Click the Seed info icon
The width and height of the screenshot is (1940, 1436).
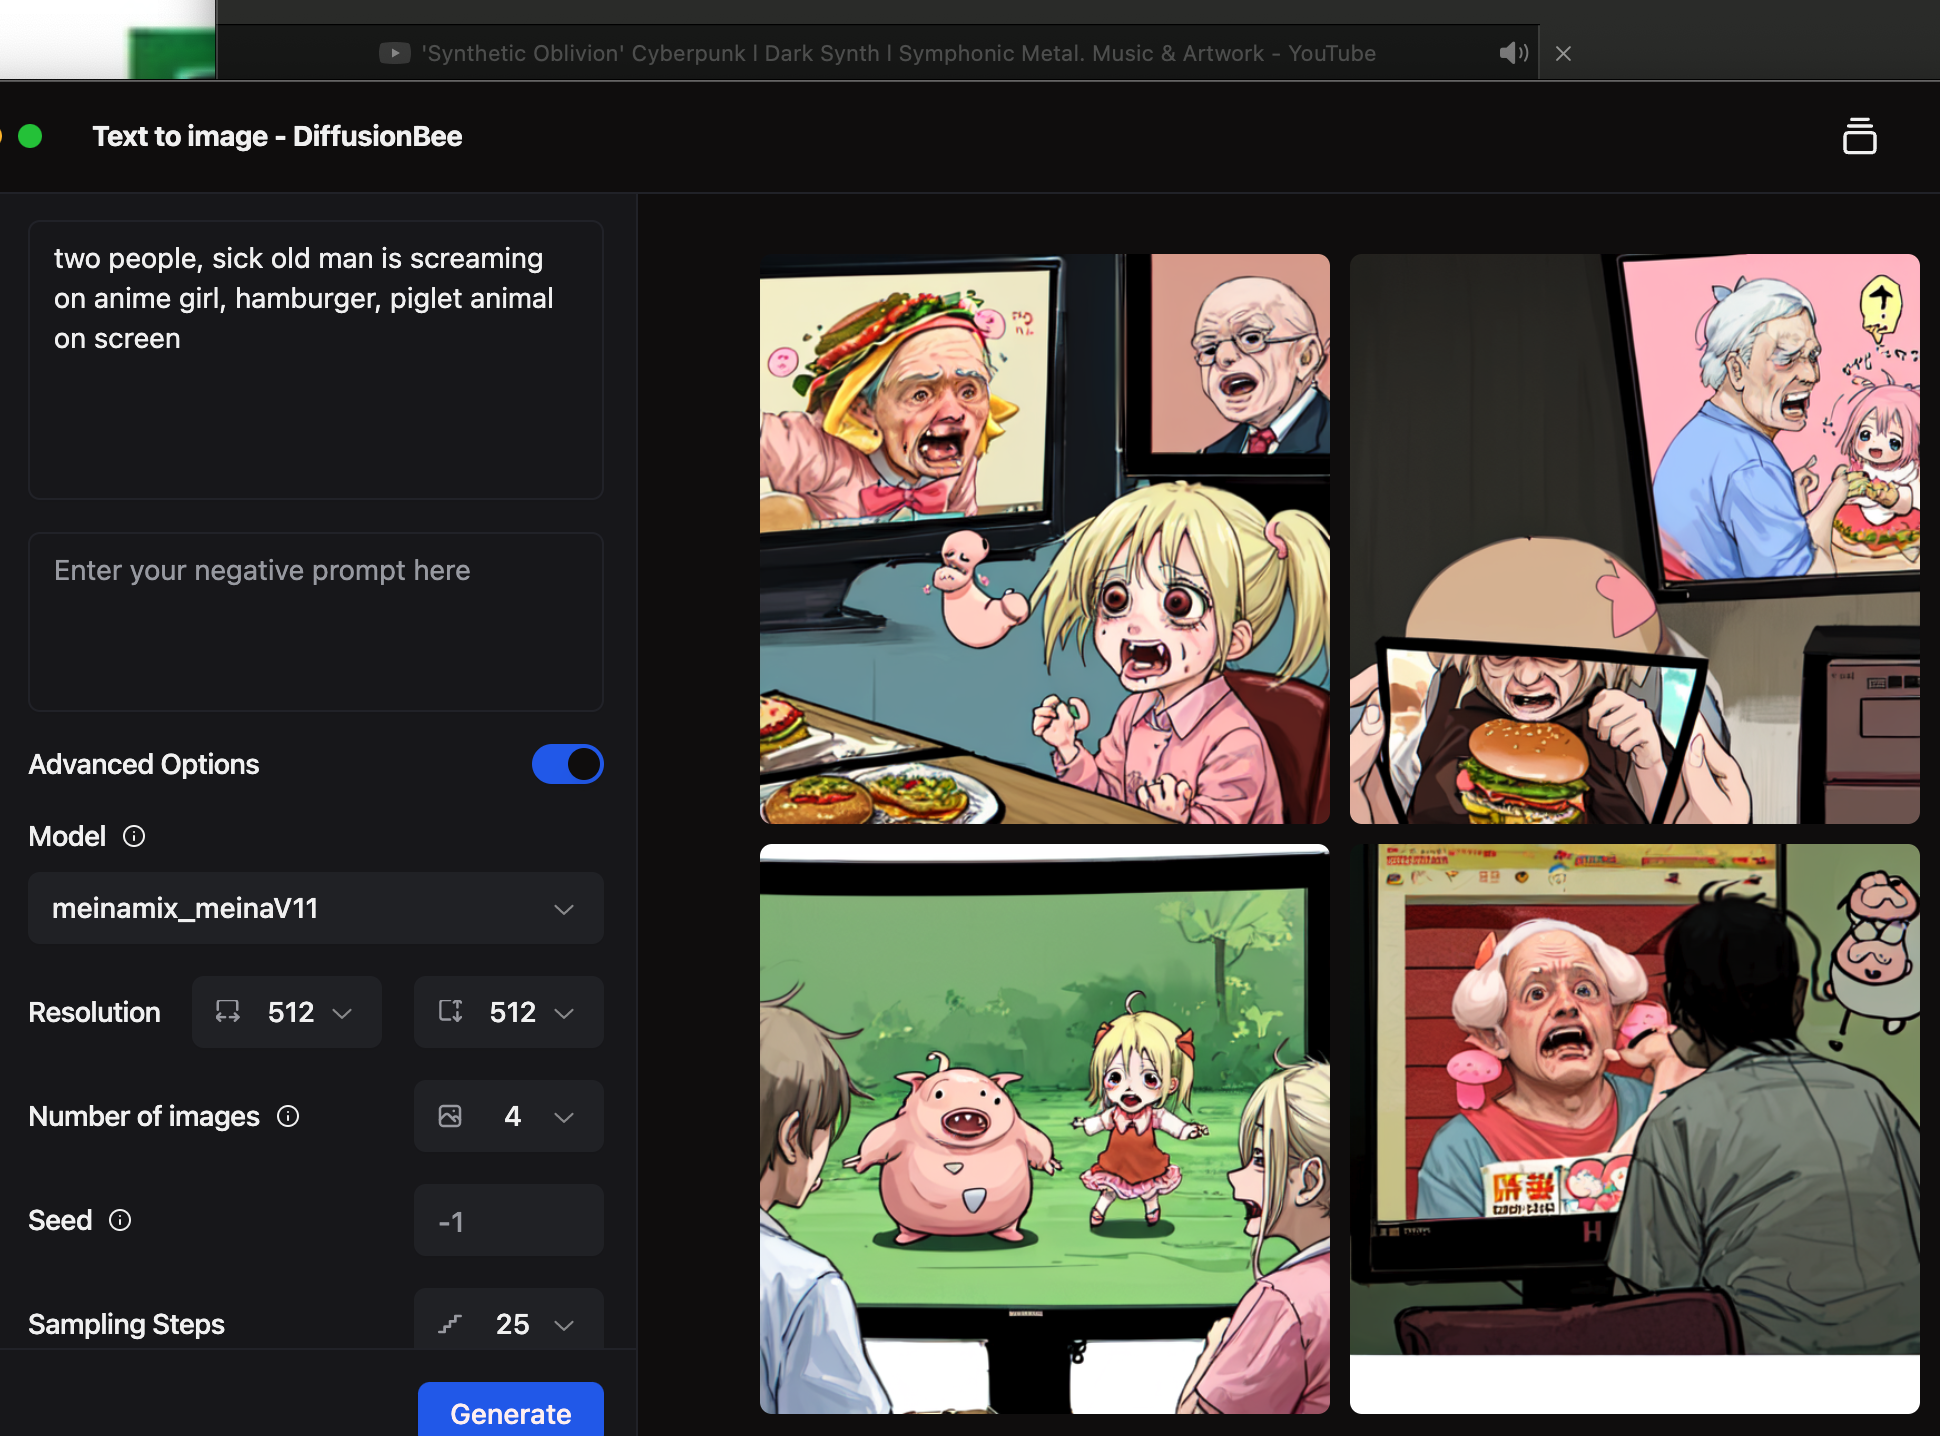pyautogui.click(x=120, y=1220)
